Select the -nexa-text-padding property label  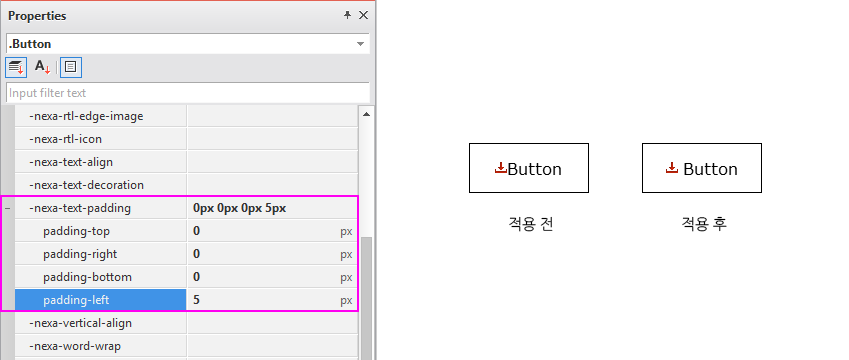pos(80,208)
